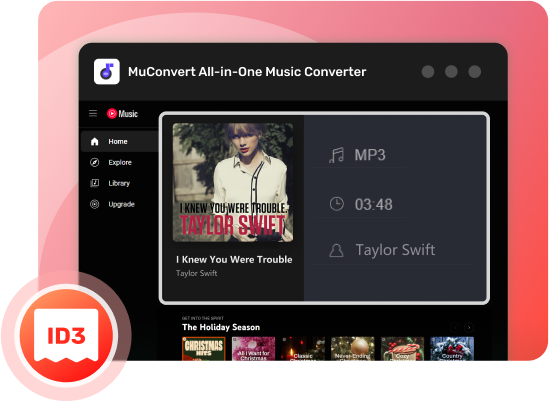This screenshot has width=549, height=402.
Task: Open the Explore menu item
Action: point(120,162)
